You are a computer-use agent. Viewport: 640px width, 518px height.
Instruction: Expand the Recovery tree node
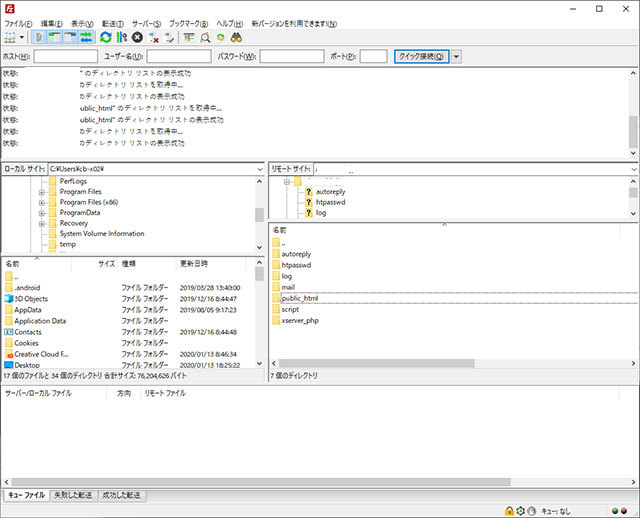pyautogui.click(x=42, y=224)
